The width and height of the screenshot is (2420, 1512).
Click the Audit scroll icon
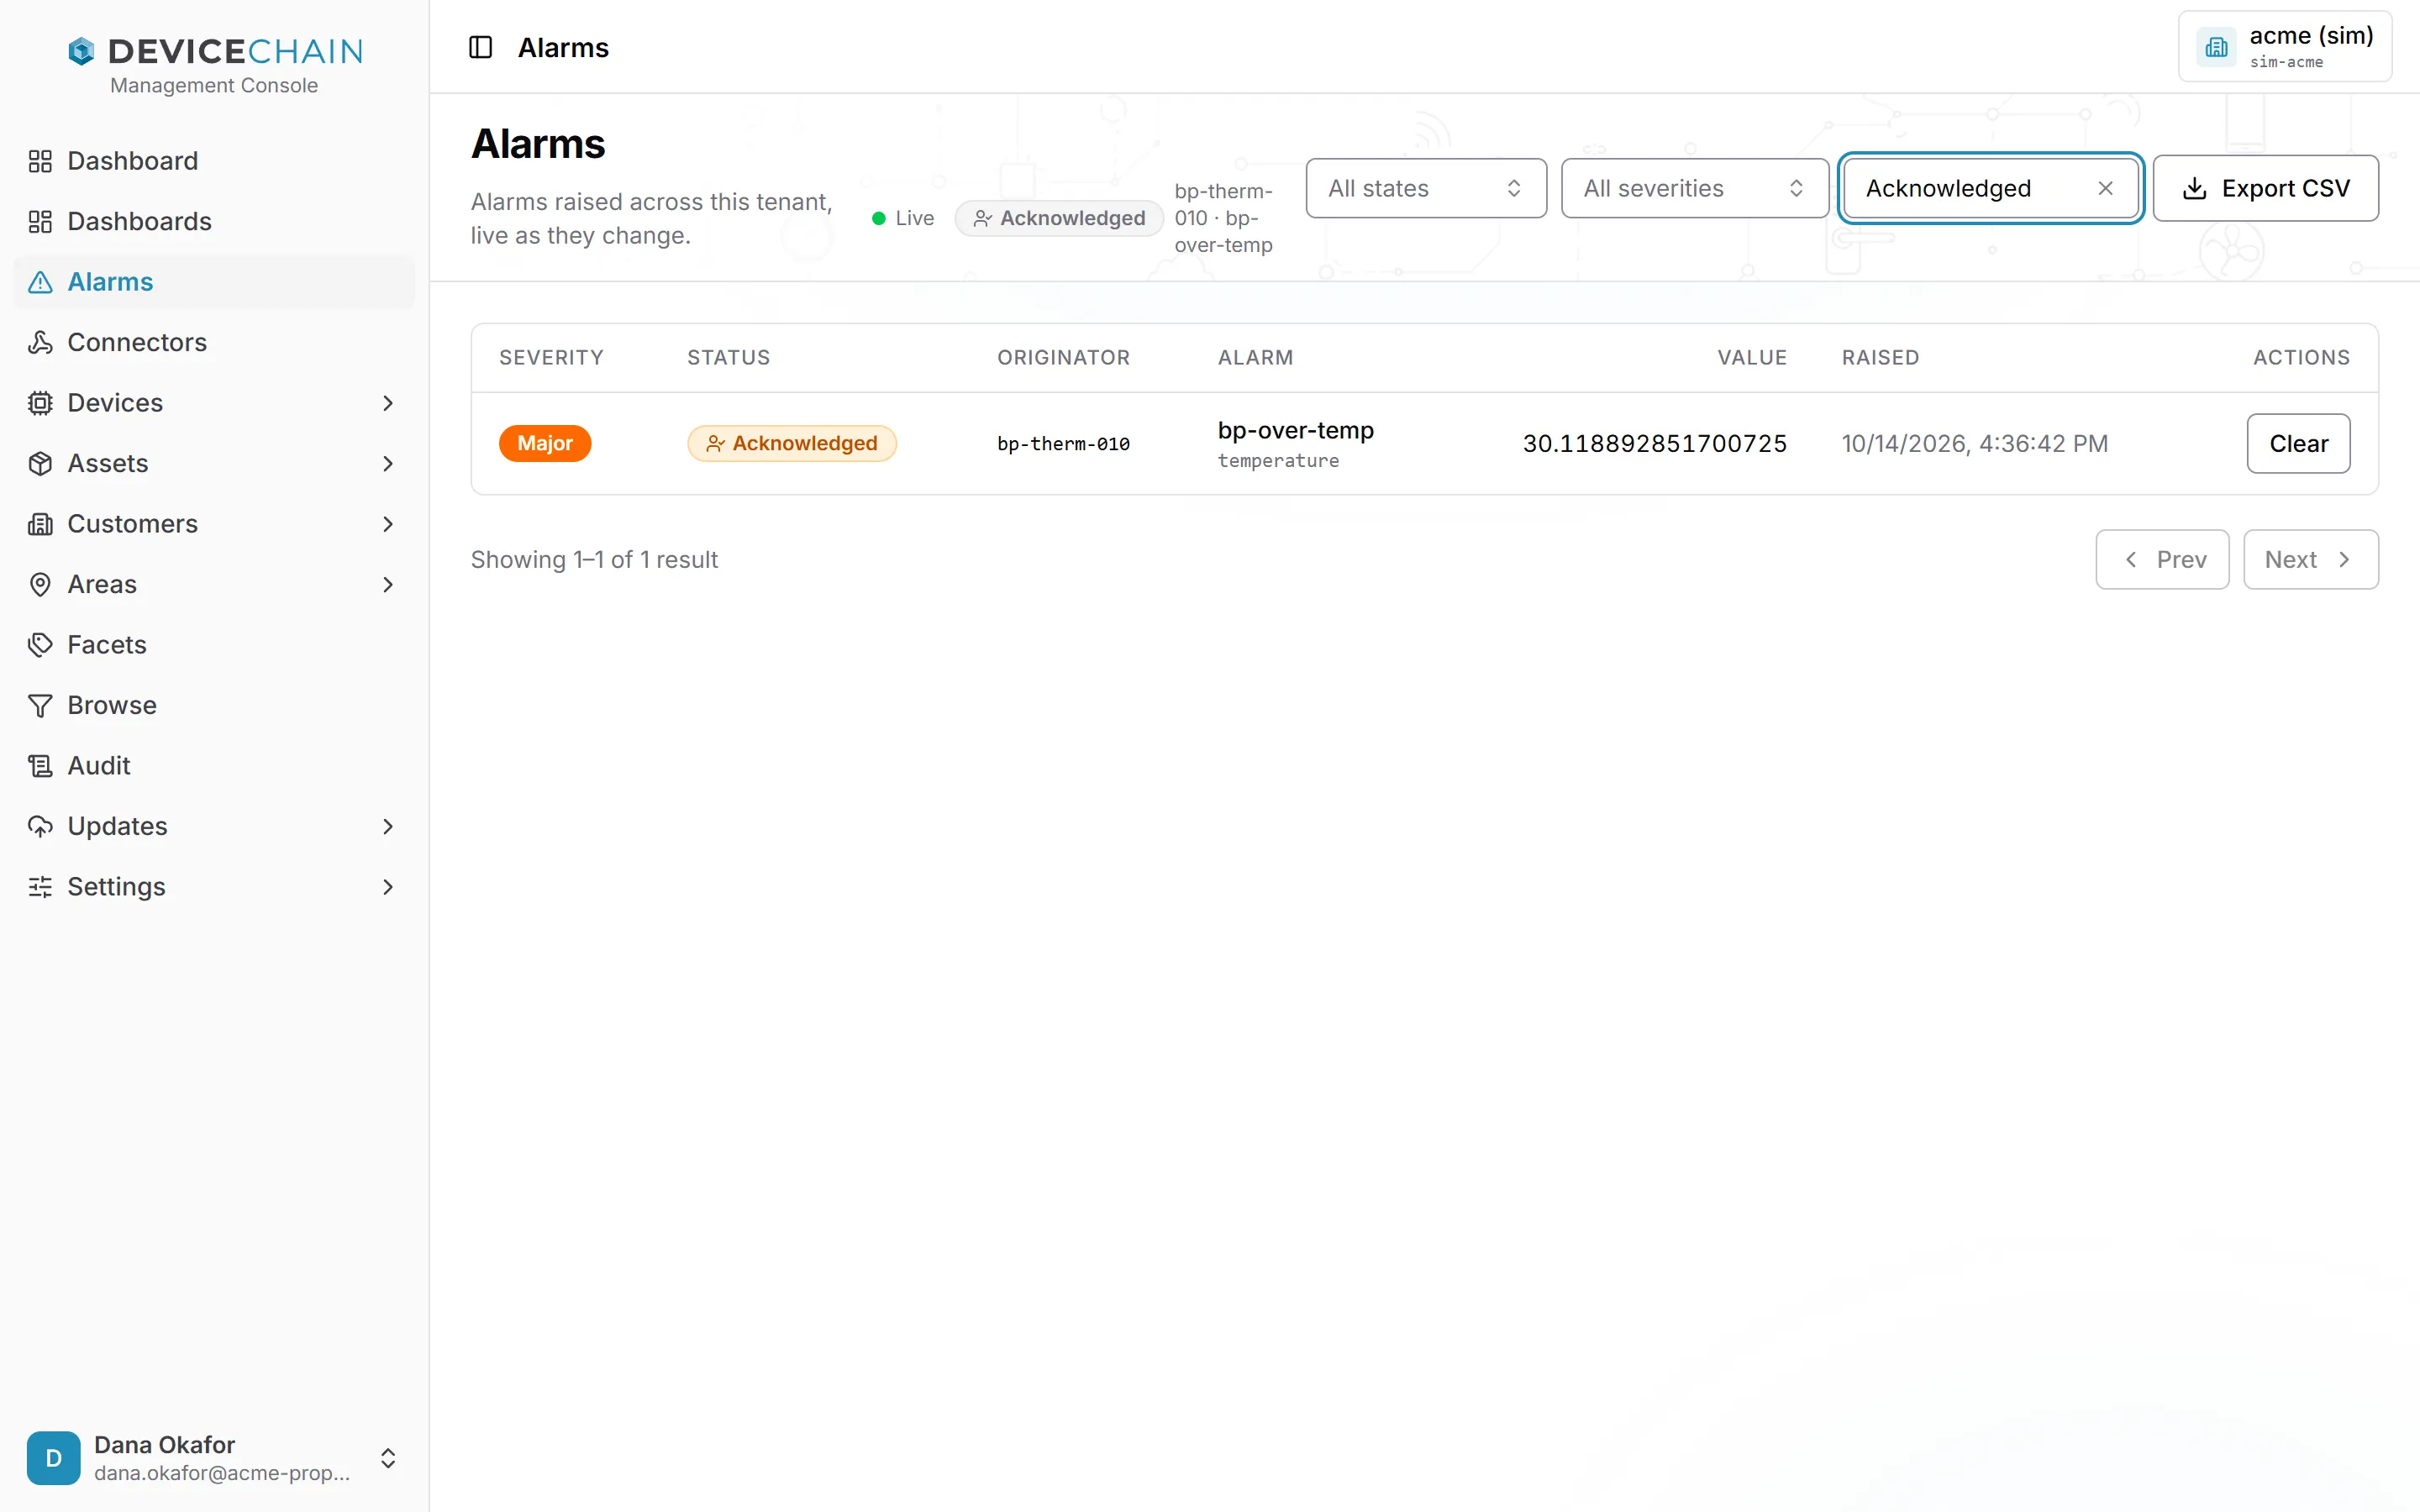click(40, 766)
